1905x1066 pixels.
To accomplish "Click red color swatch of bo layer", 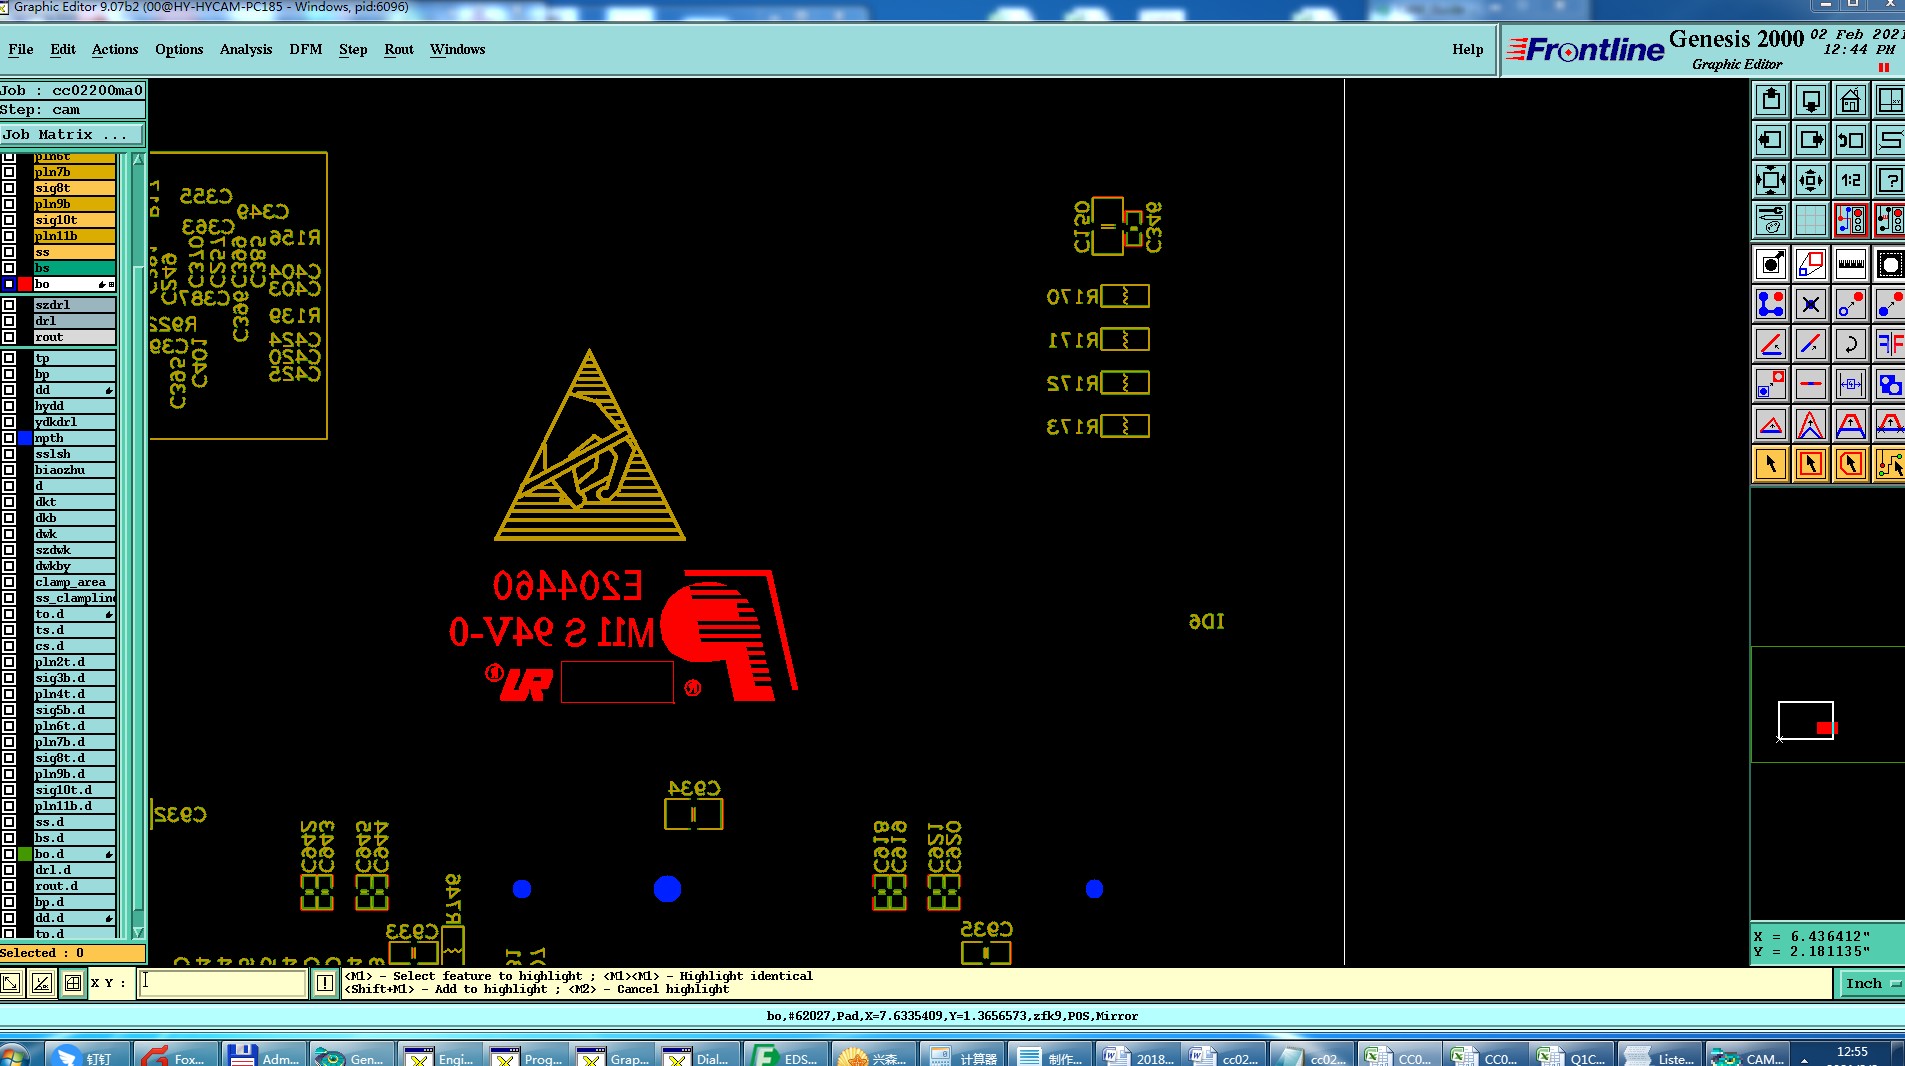I will [x=25, y=284].
